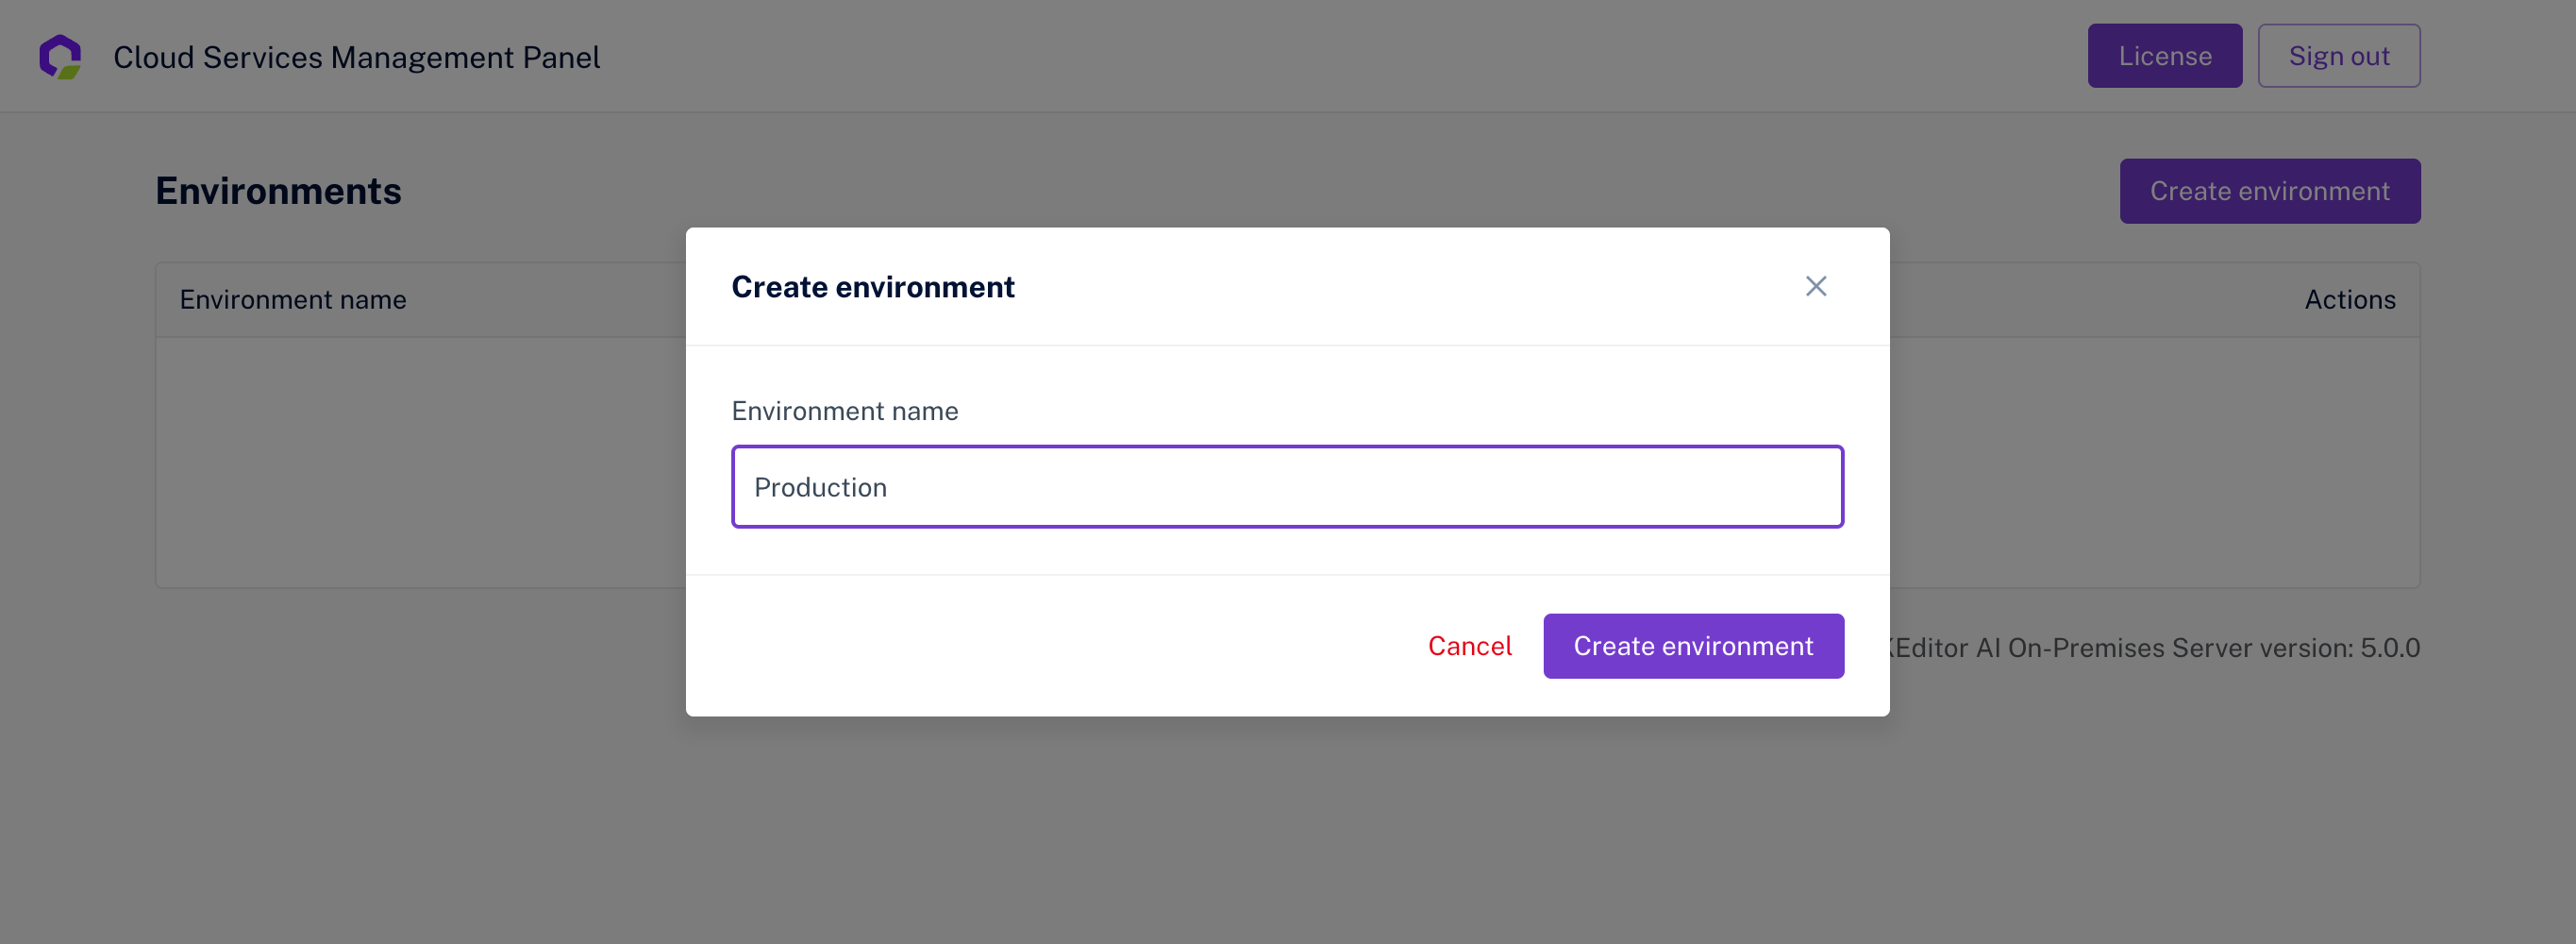
Task: Cancel the environment creation
Action: [x=1470, y=646]
